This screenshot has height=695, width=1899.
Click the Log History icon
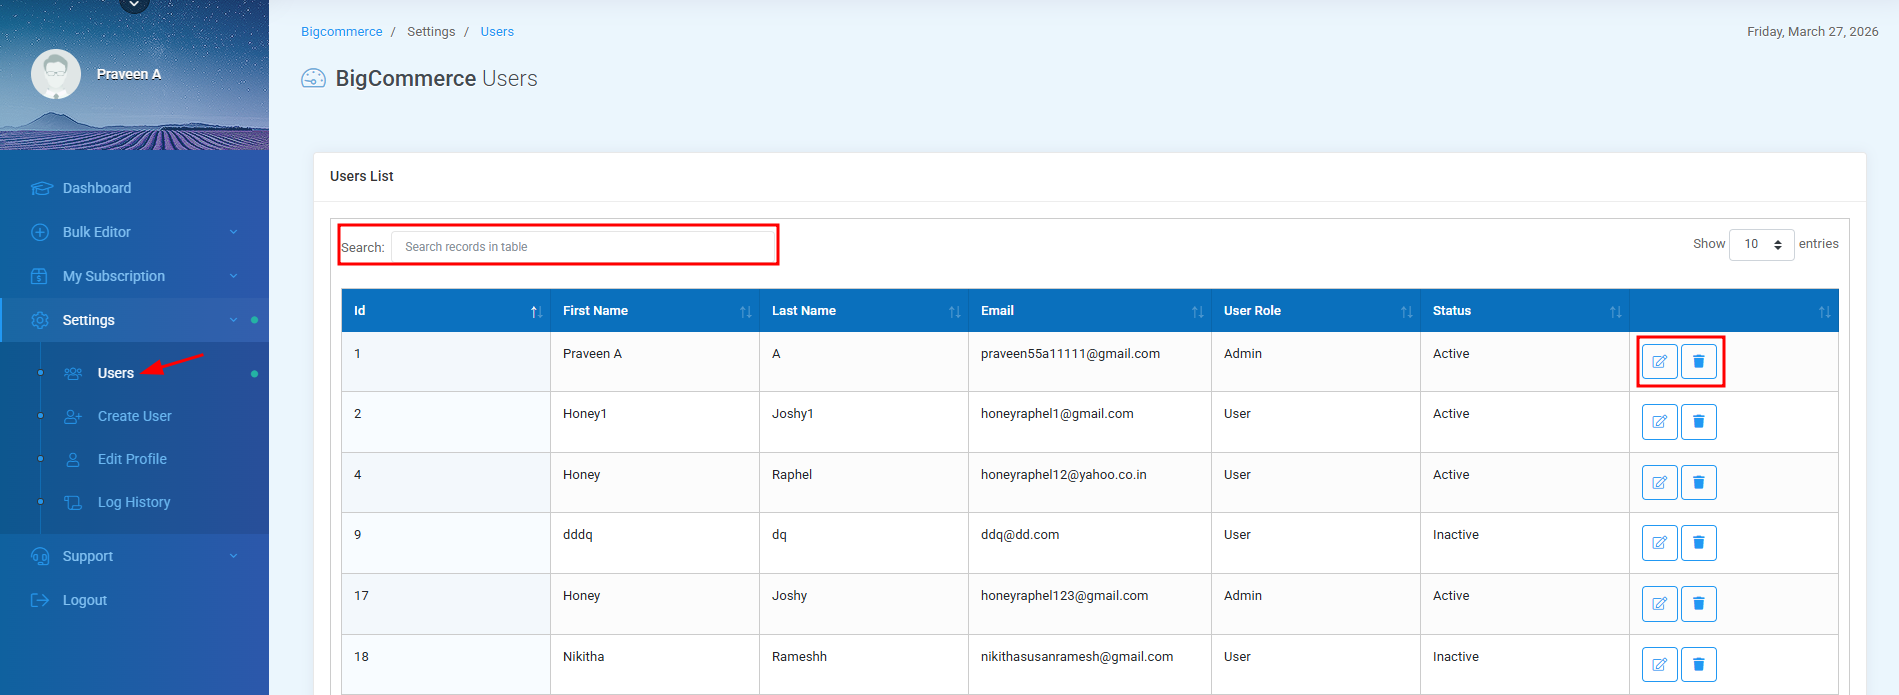[x=73, y=502]
